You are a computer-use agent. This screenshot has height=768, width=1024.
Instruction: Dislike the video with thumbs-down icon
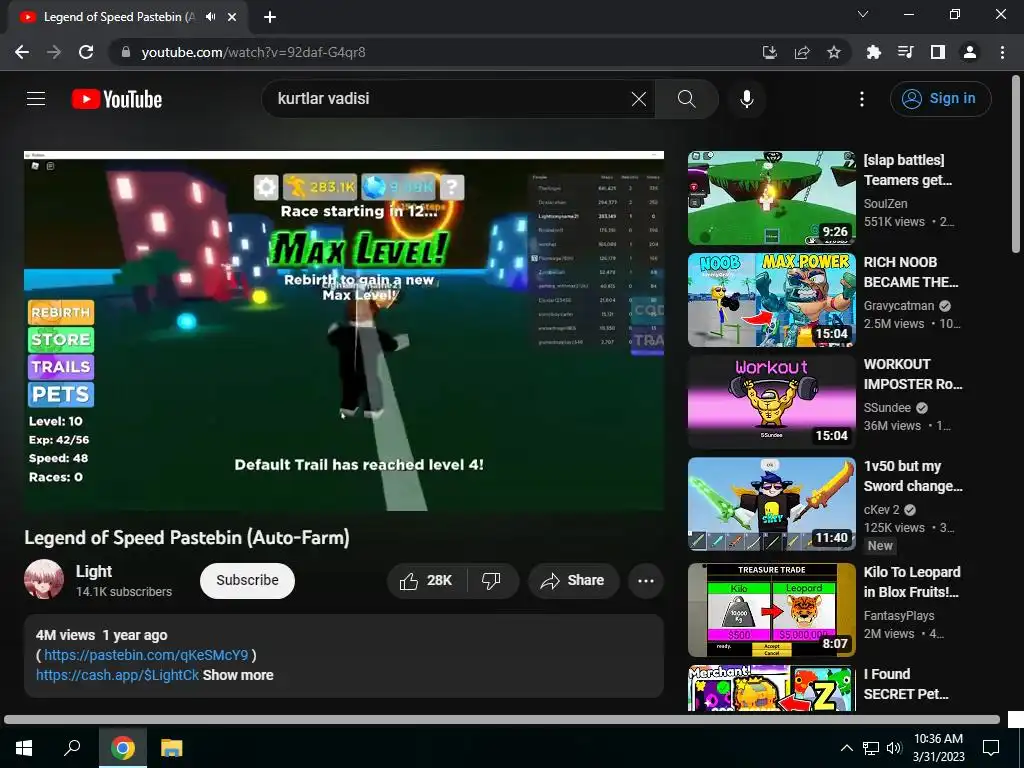tap(491, 581)
